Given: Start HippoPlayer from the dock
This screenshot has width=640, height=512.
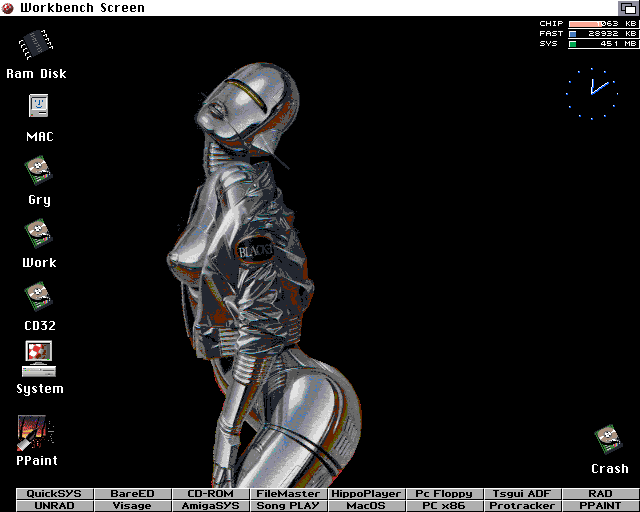Looking at the screenshot, I should 367,494.
